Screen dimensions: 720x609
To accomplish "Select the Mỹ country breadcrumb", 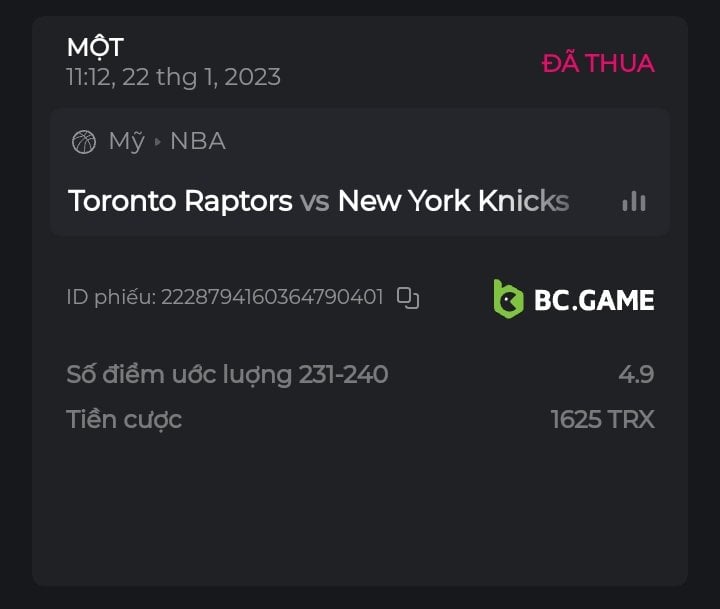I will (127, 142).
